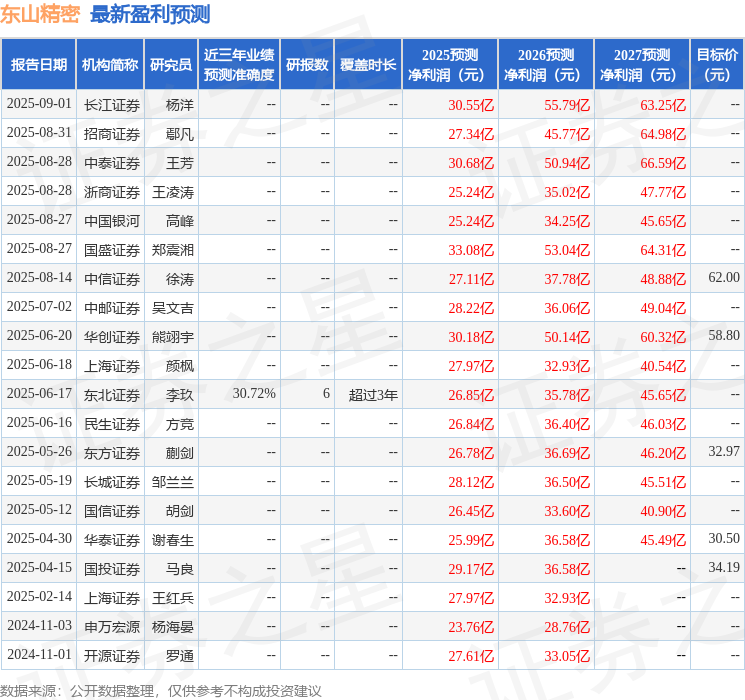Click analyst name 颜枫
This screenshot has width=745, height=700.
pos(180,366)
